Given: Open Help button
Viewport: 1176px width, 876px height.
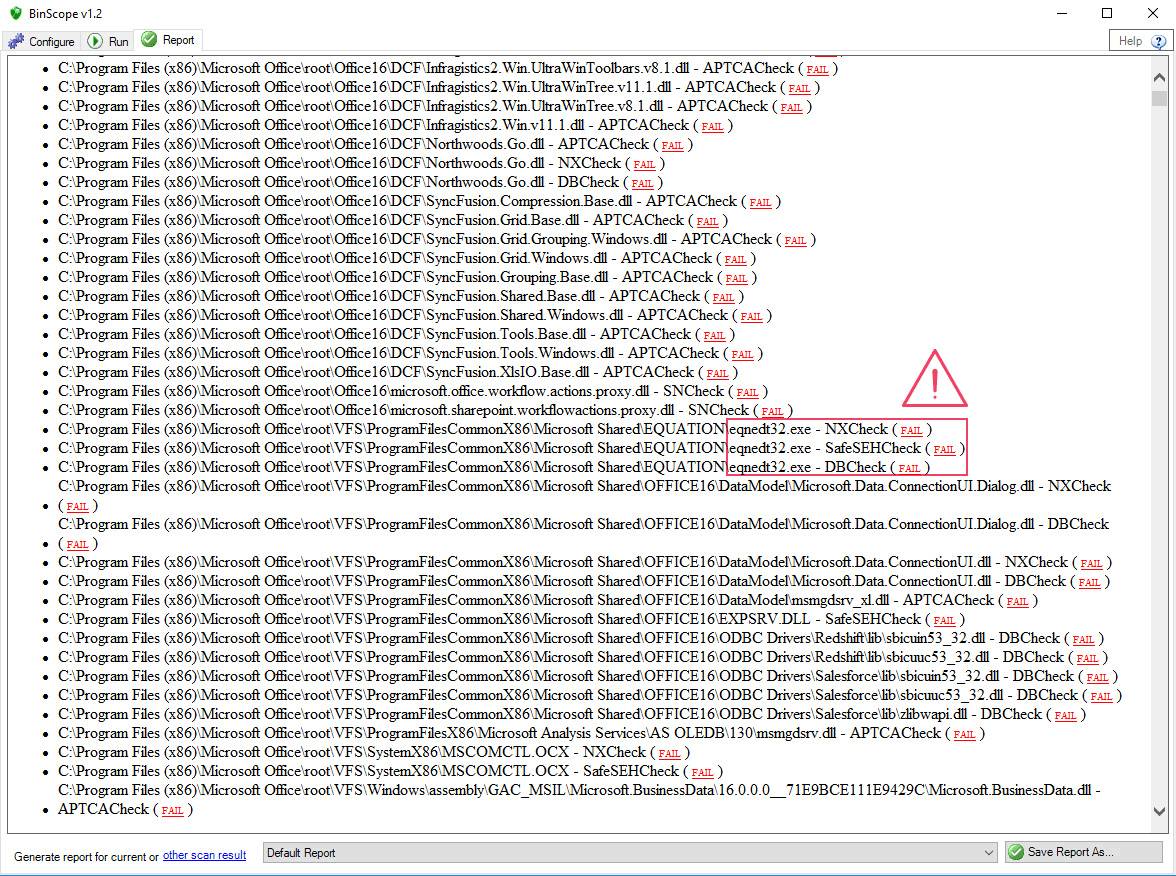Looking at the screenshot, I should (x=1140, y=40).
